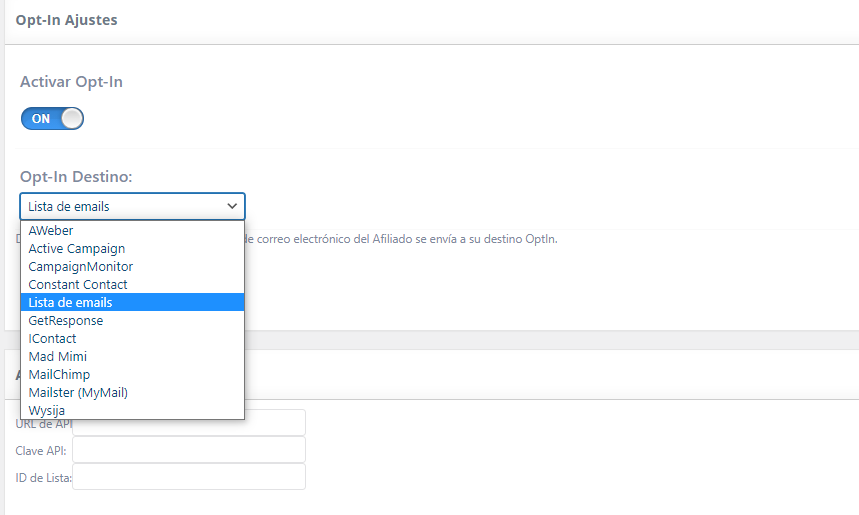Click the Afiliado OptIn description text
Screen dimensions: 859x515
(401, 239)
